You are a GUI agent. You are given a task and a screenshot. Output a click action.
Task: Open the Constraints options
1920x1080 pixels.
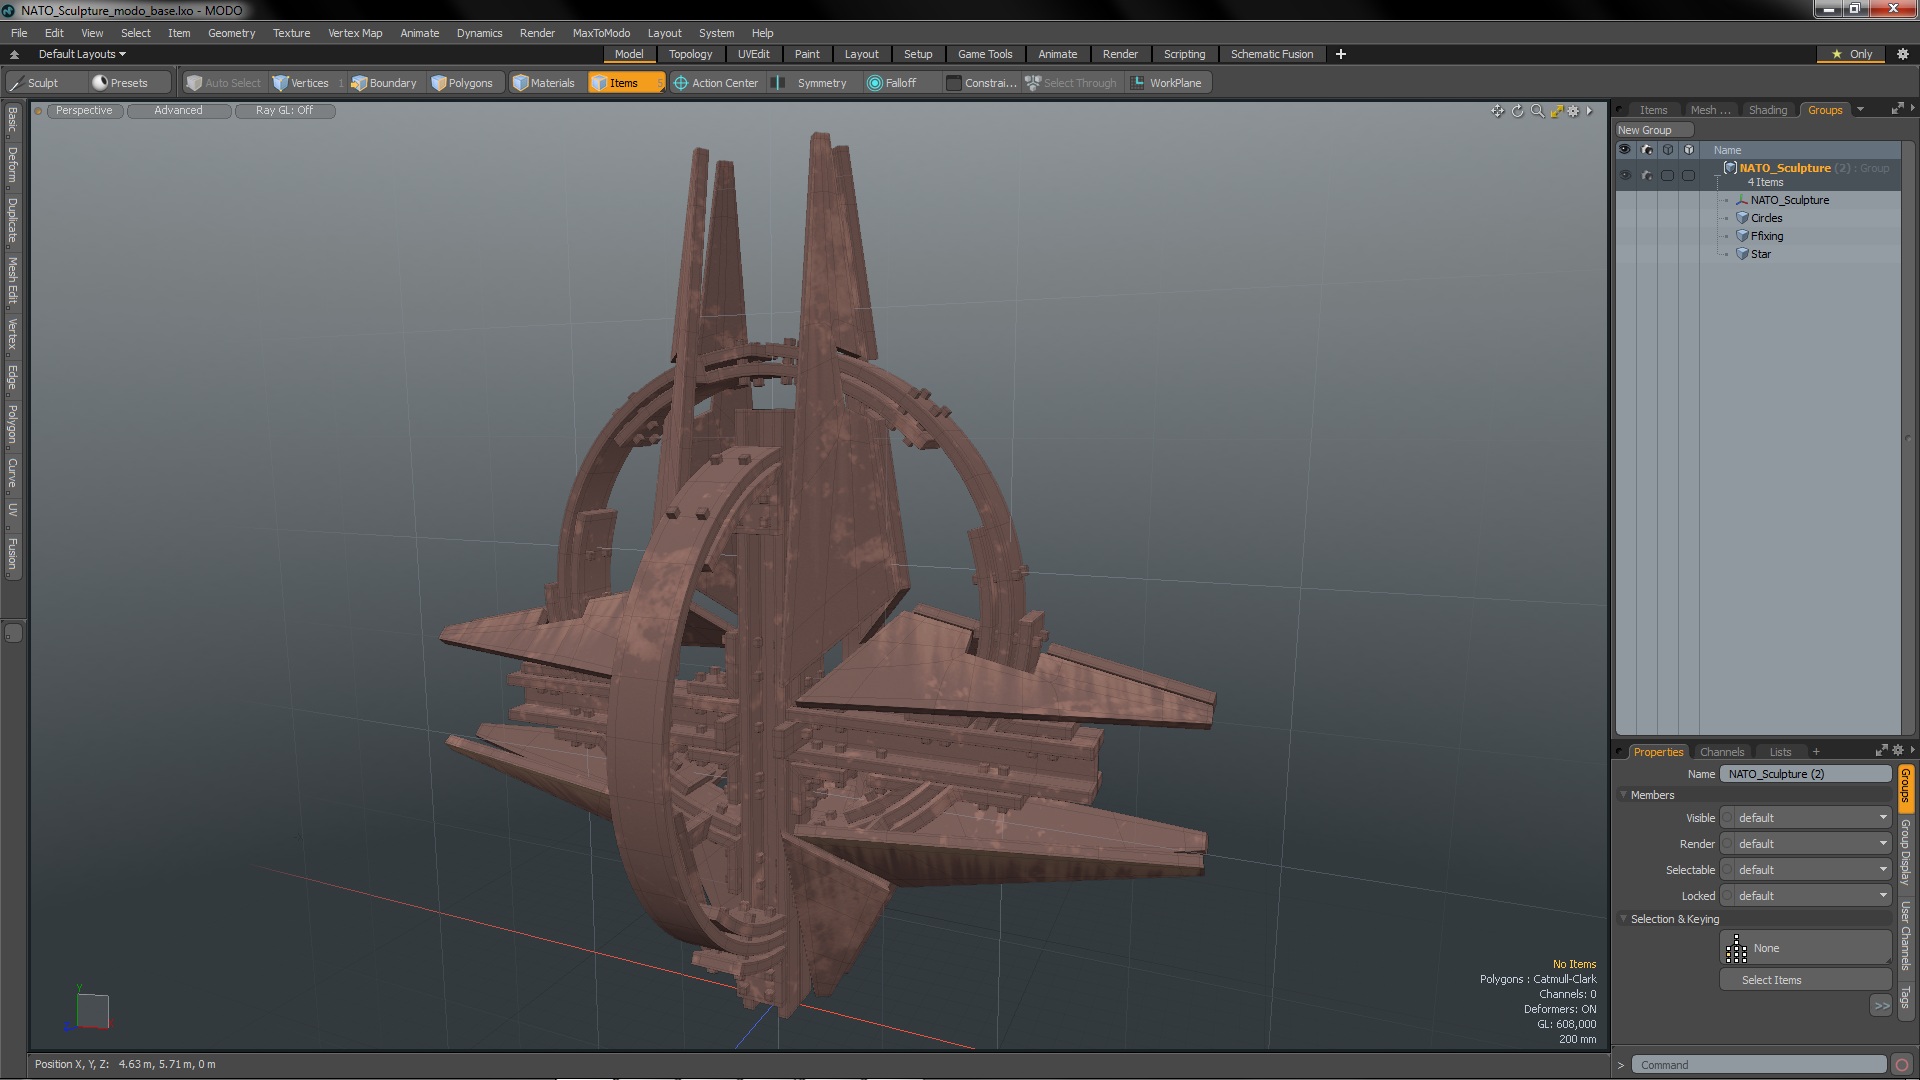[x=981, y=83]
